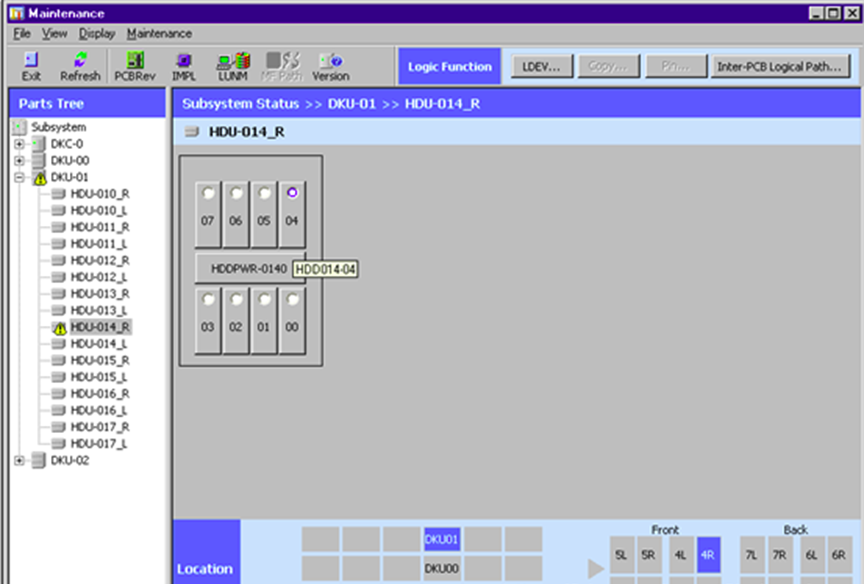Open the LUNM tool
Screen dimensions: 864x584
233,66
